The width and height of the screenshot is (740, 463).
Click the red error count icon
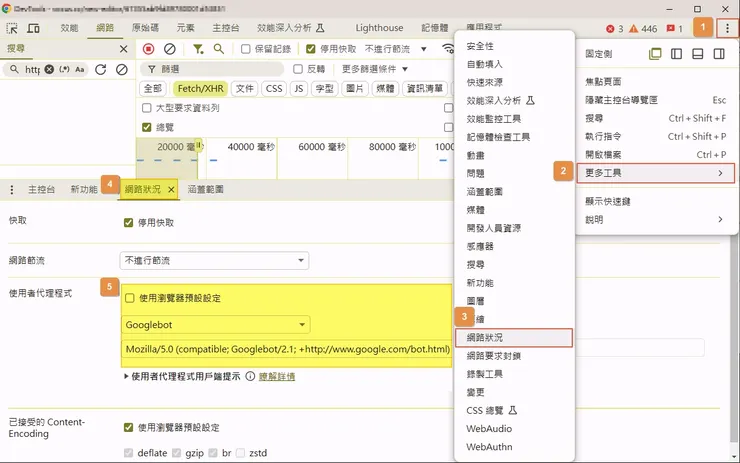[610, 29]
